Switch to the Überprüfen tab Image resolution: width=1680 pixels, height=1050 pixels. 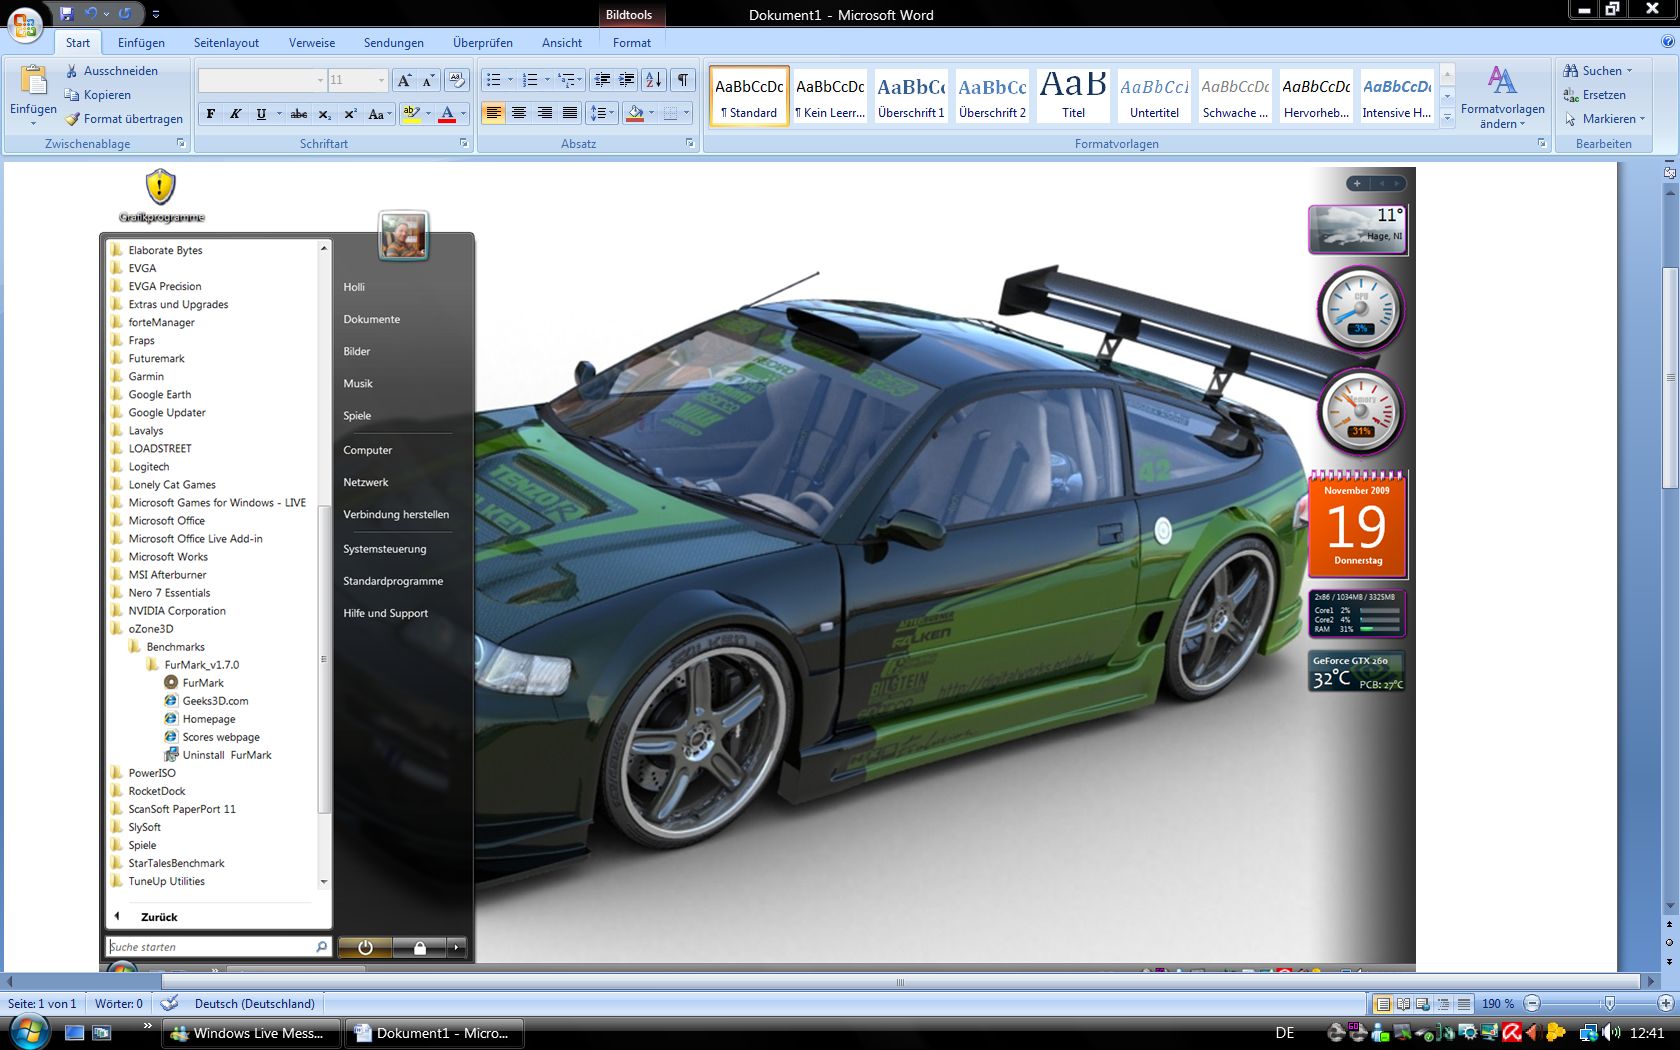[483, 43]
